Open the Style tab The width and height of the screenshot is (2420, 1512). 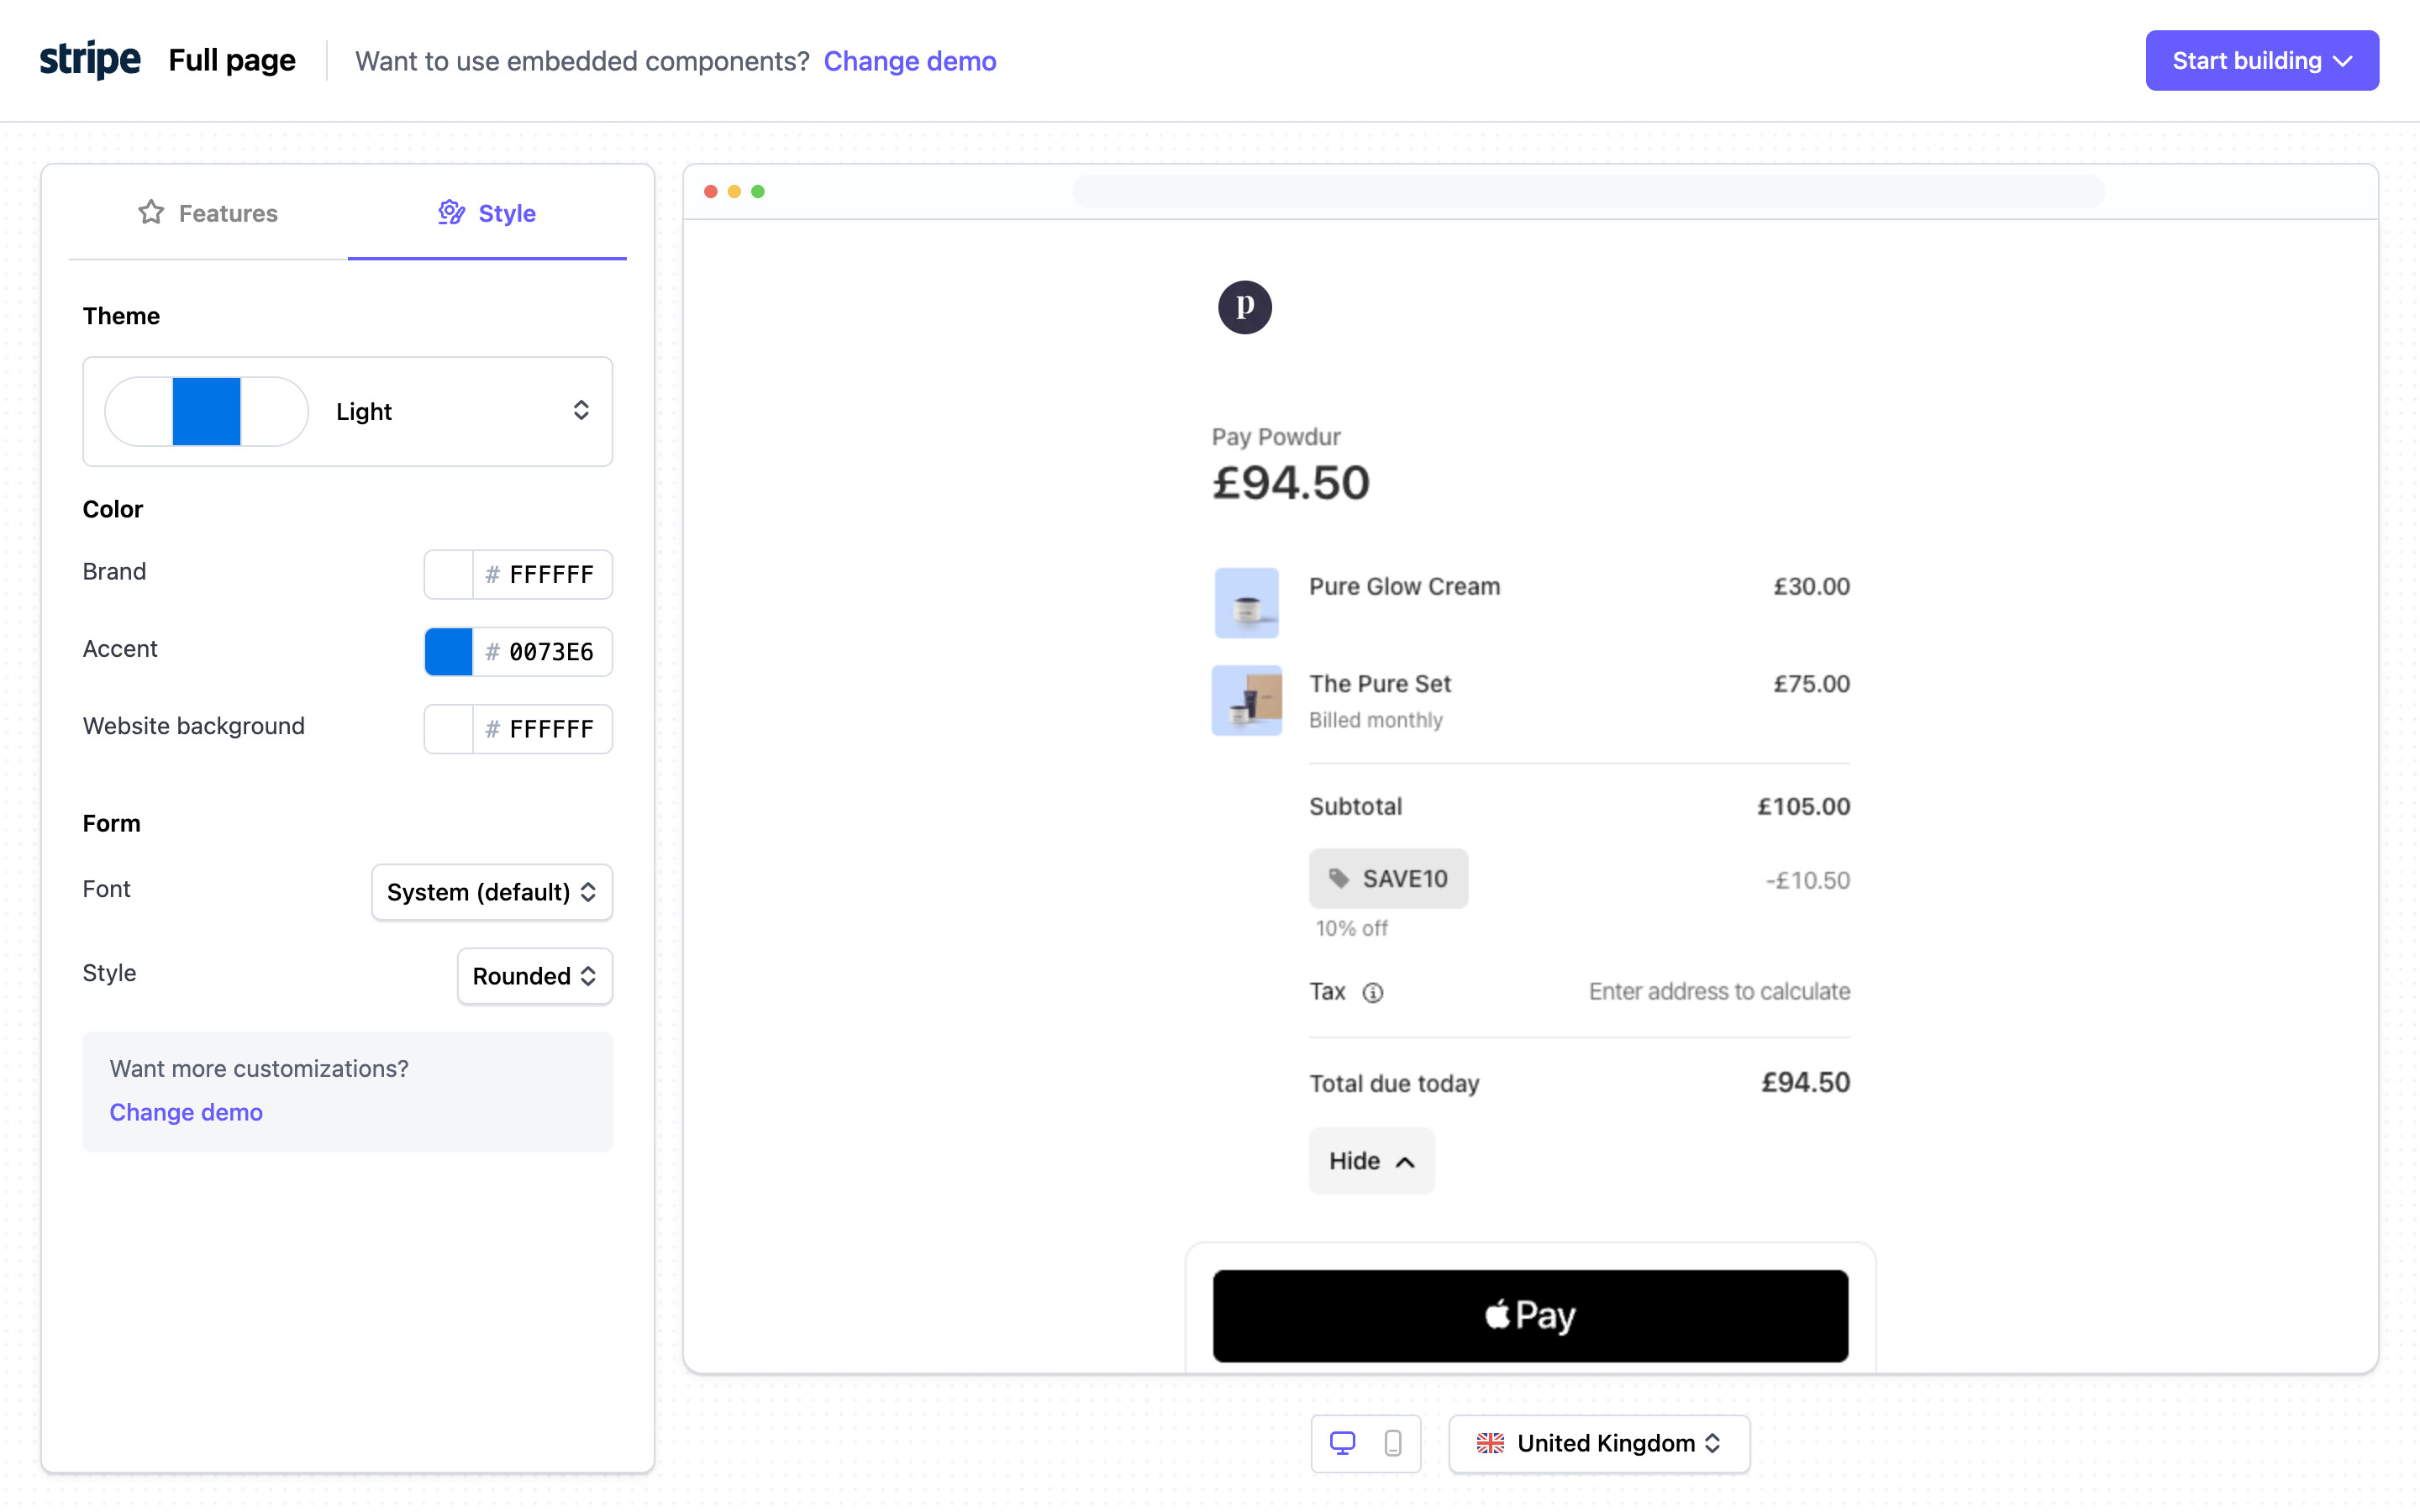point(487,213)
